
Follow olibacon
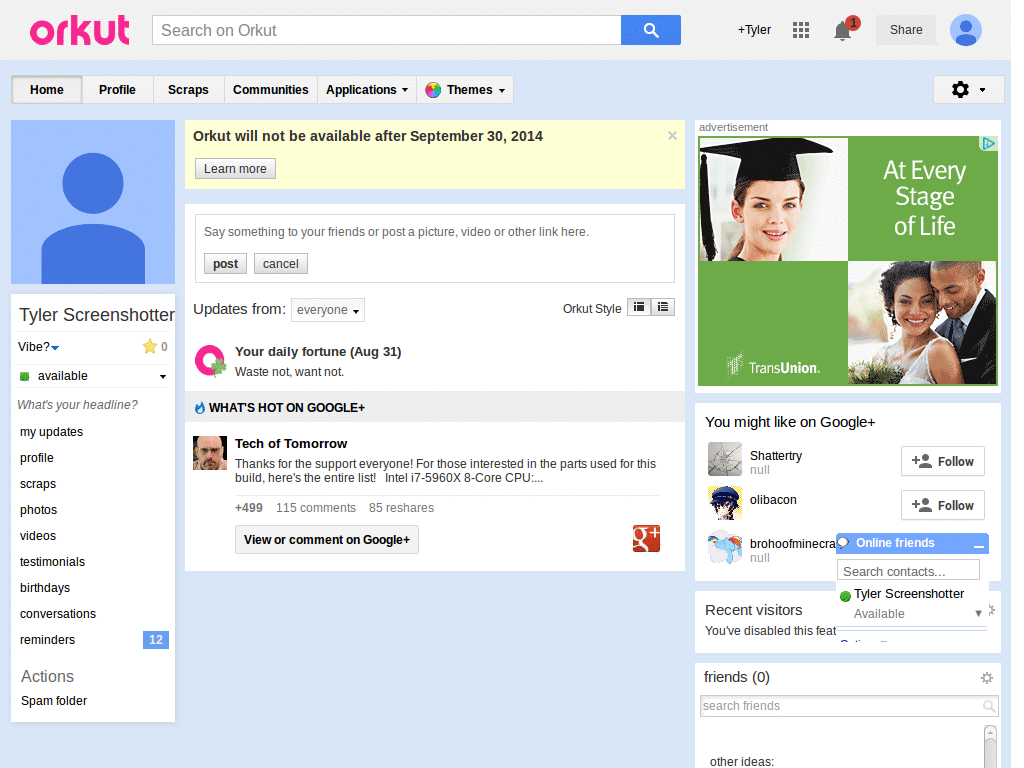point(942,505)
